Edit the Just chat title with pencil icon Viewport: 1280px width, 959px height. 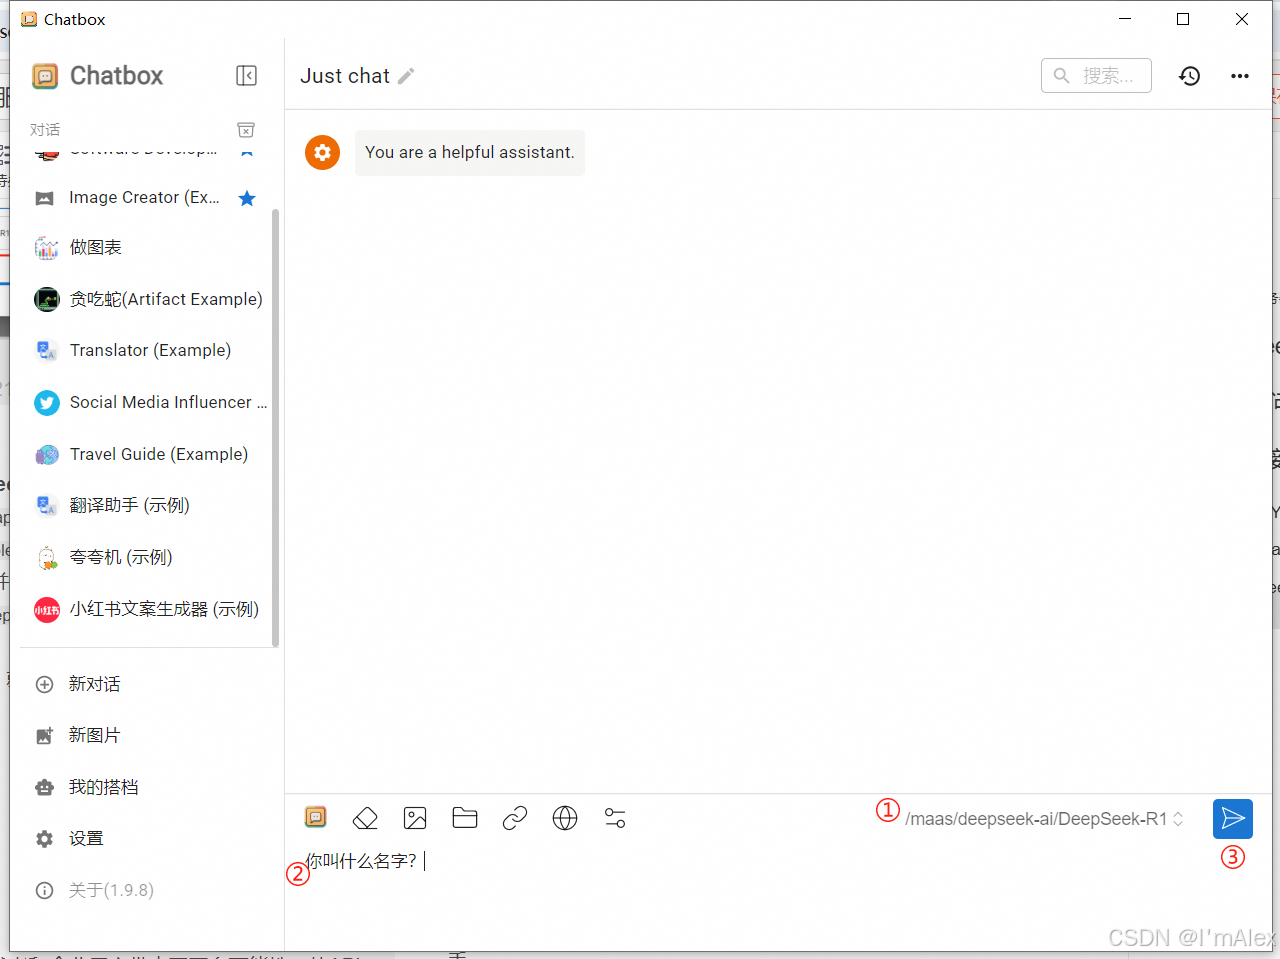coord(406,76)
